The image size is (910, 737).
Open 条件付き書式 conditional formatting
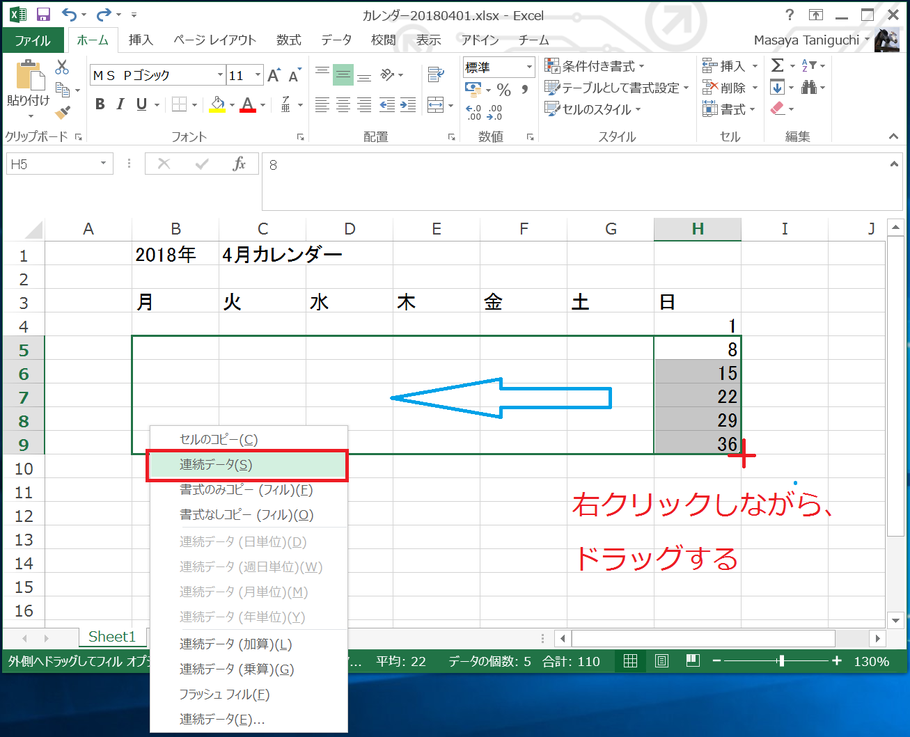click(x=594, y=66)
